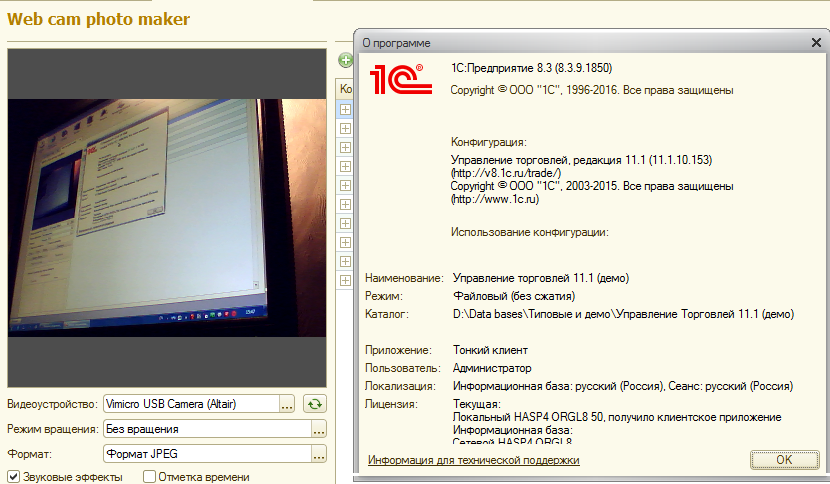Expand the eighth tree row plus icon
This screenshot has width=830, height=484.
(x=345, y=243)
